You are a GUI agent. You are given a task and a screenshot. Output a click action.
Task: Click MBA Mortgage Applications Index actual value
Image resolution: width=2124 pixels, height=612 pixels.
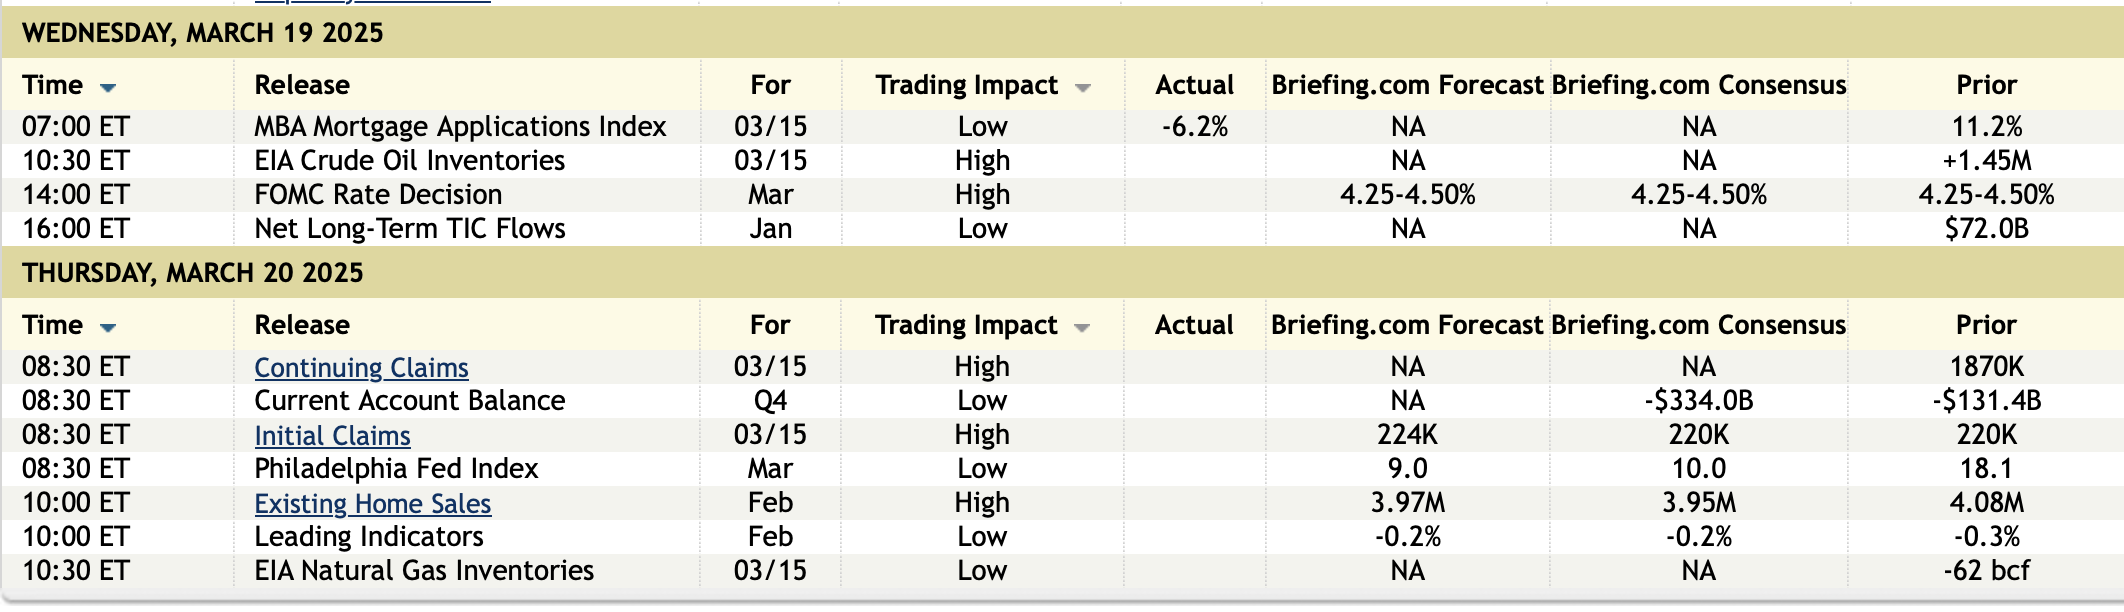click(1194, 127)
